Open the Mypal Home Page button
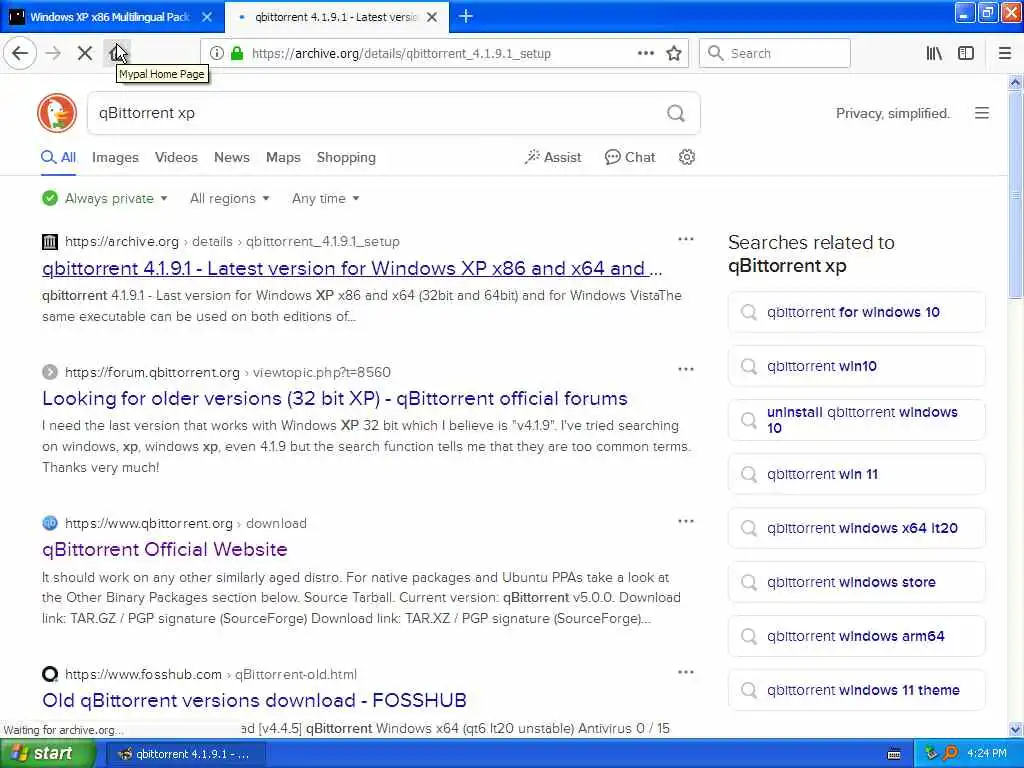 coord(117,53)
